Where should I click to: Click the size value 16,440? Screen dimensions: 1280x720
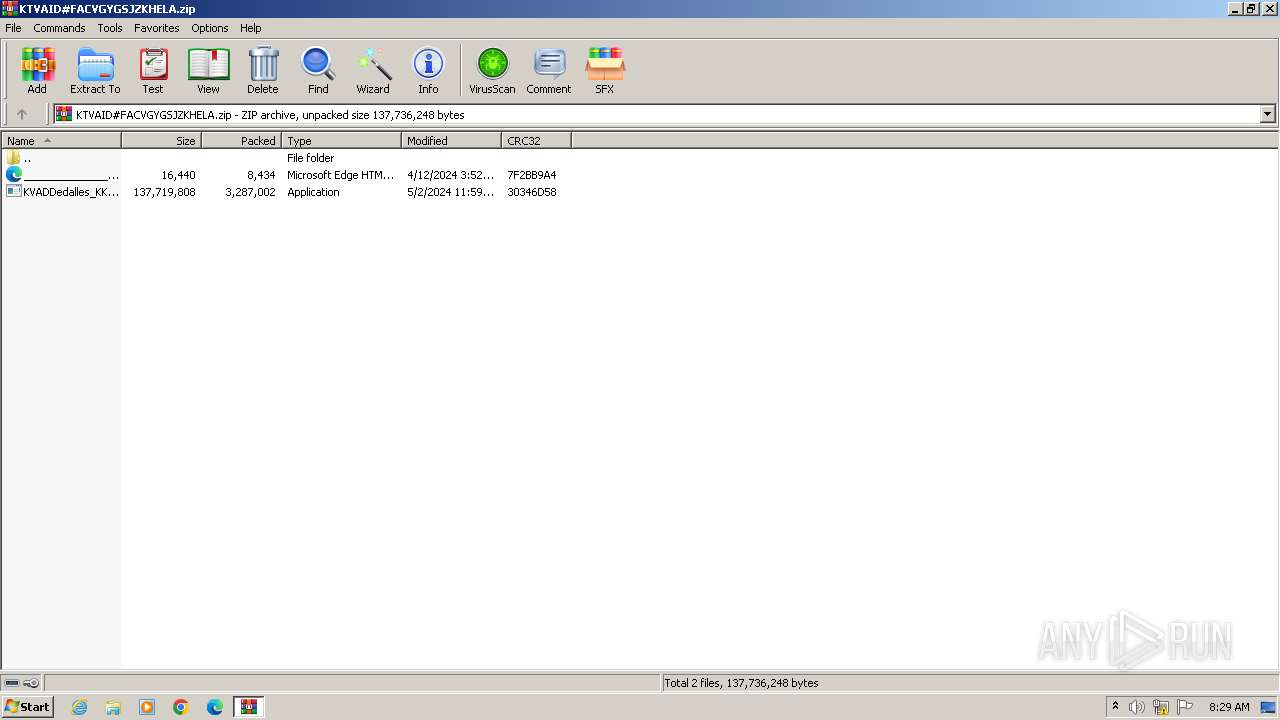(178, 175)
